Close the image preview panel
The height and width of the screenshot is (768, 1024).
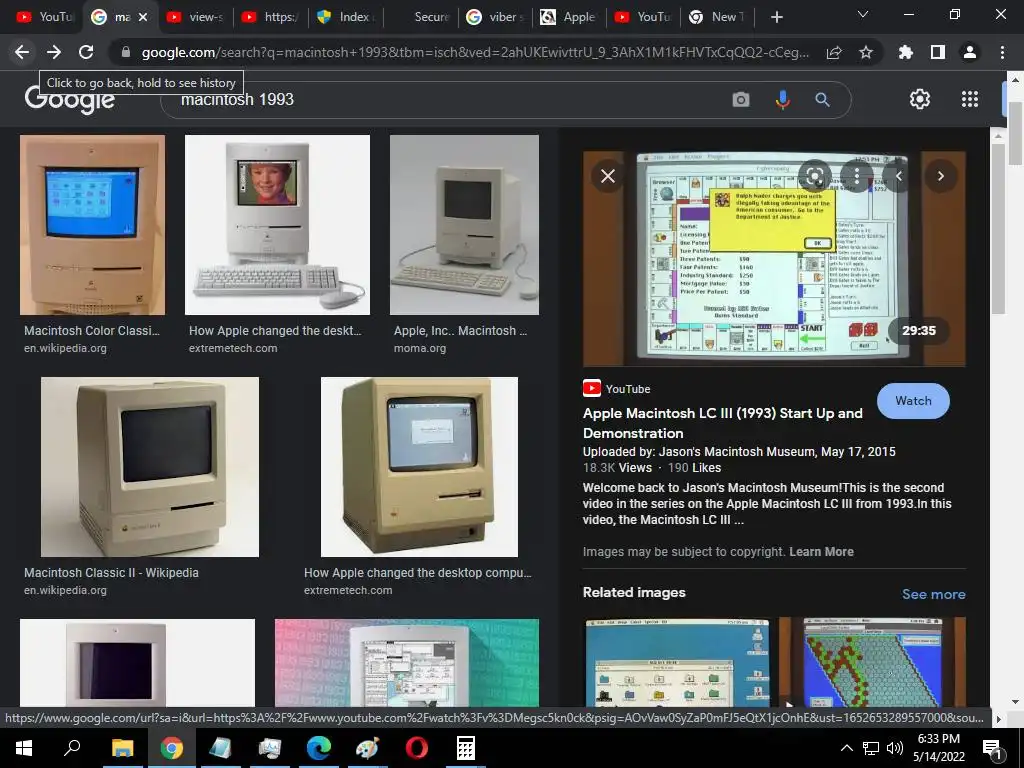point(607,176)
